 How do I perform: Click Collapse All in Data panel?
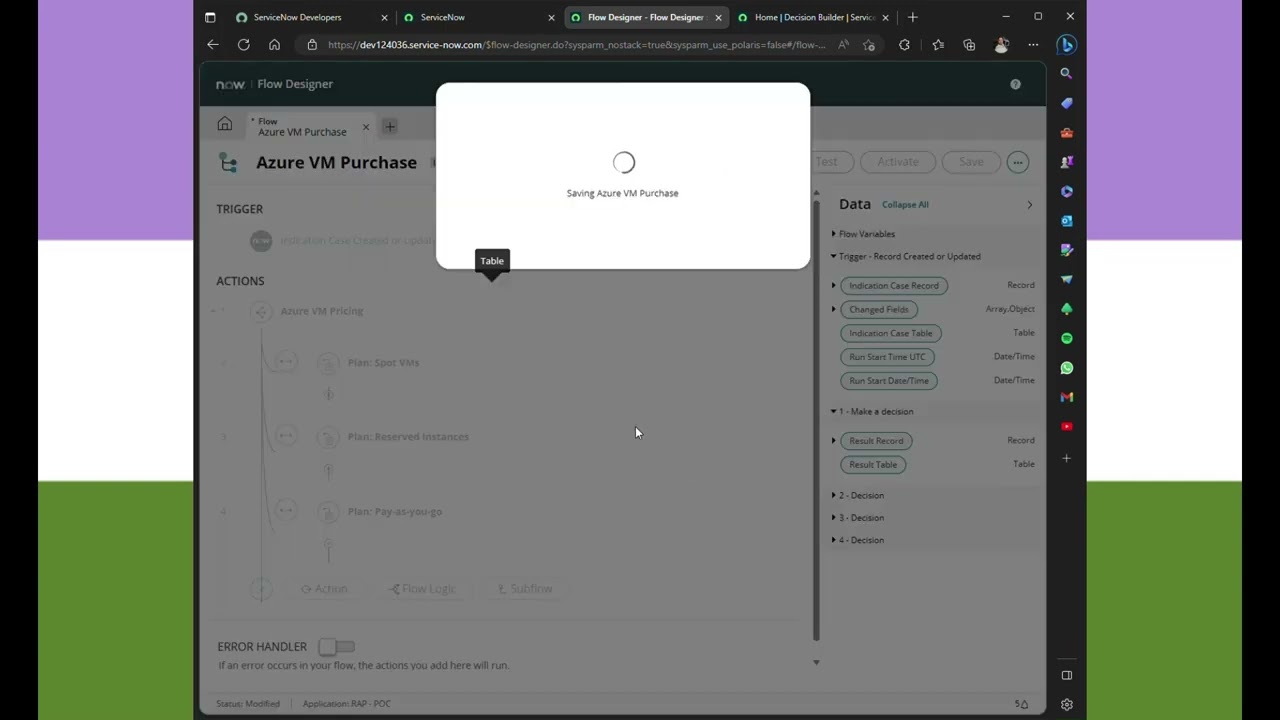[905, 205]
